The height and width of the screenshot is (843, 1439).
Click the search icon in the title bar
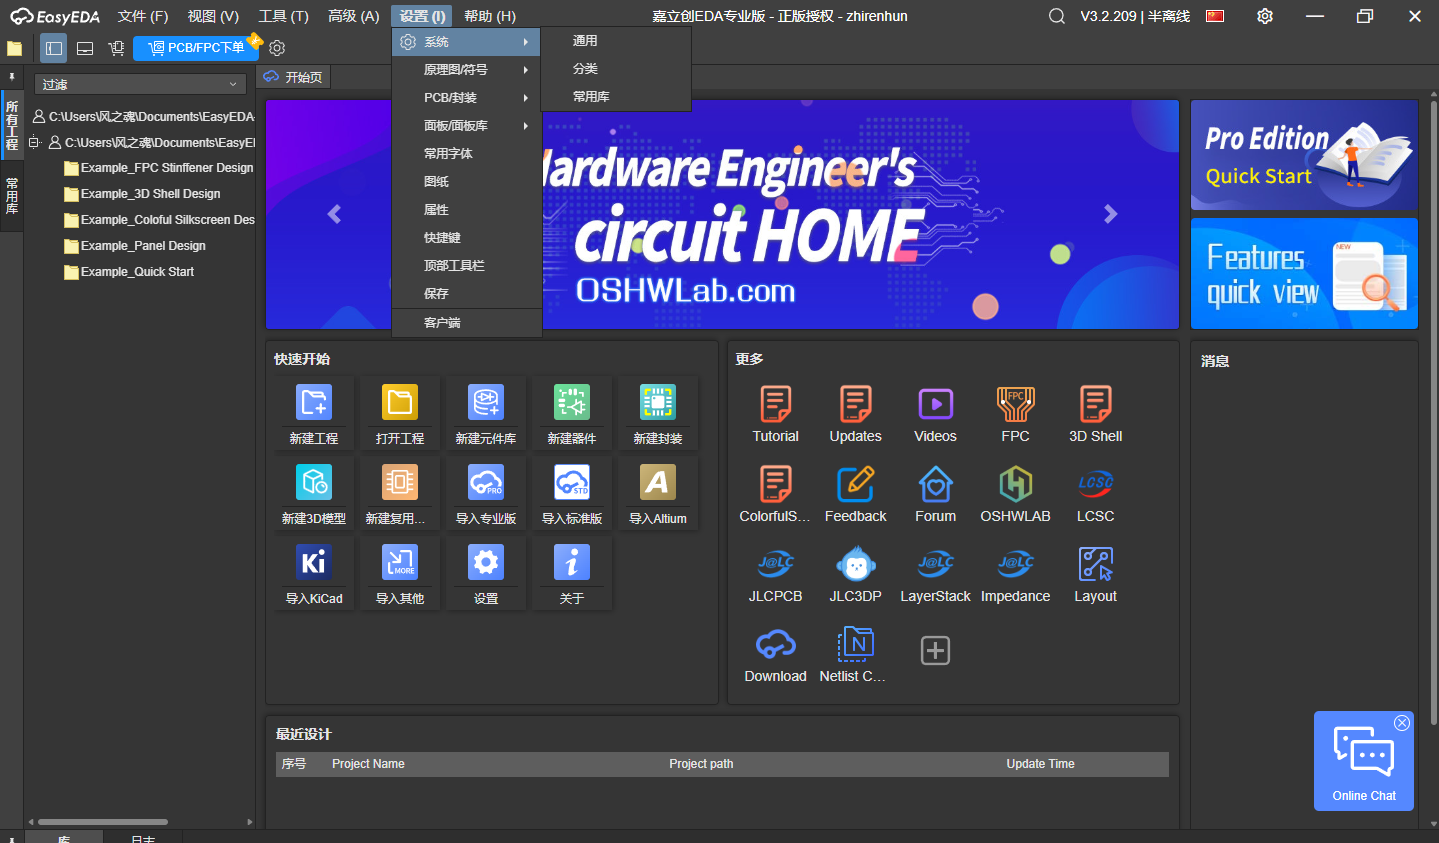1057,16
